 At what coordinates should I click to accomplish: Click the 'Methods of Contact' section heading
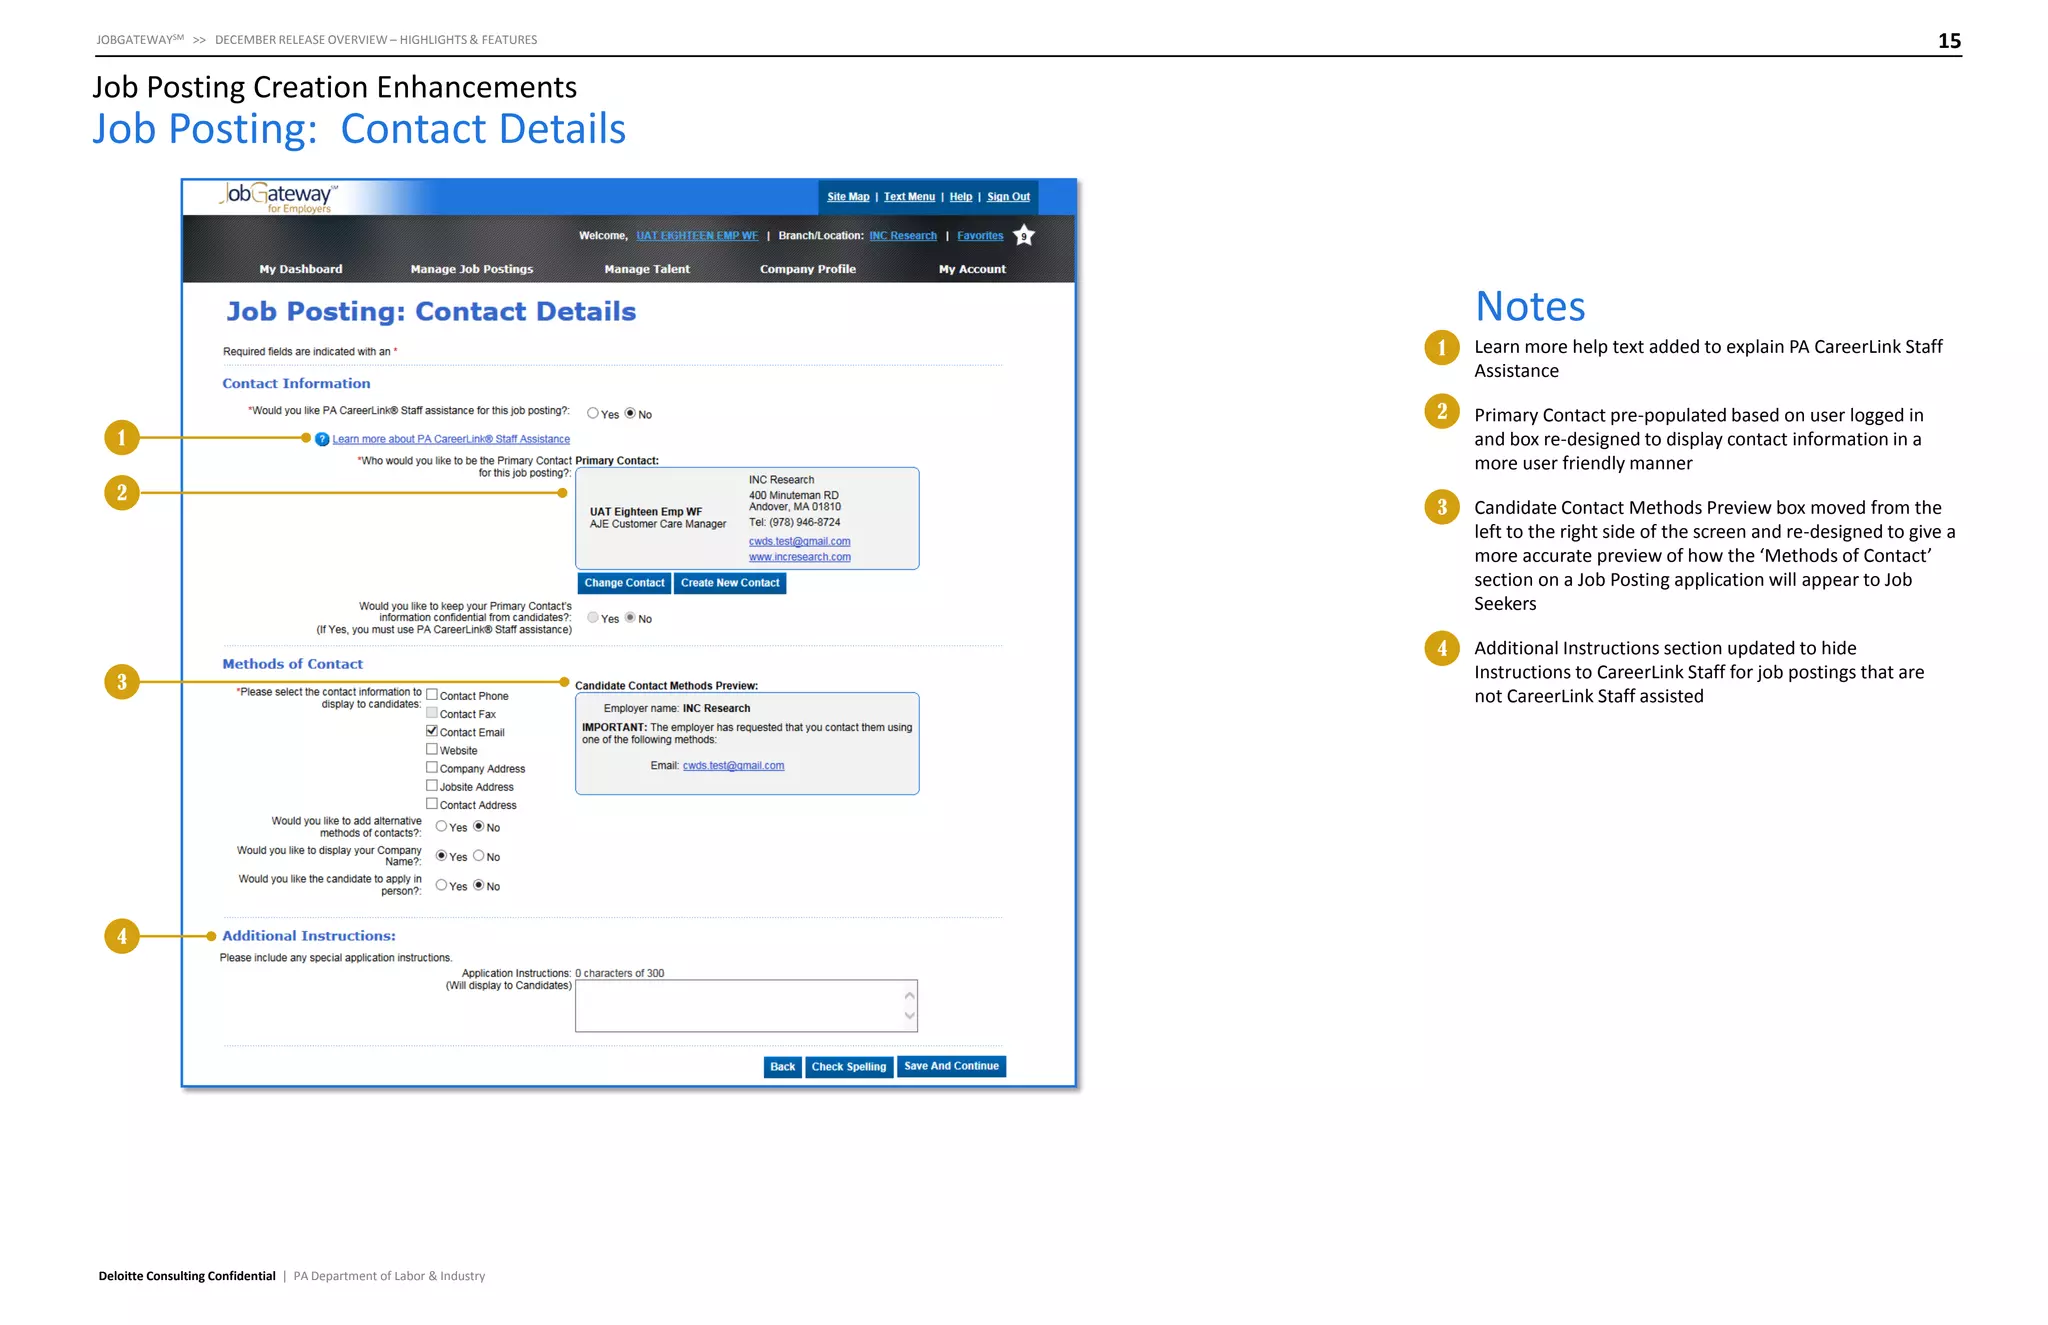292,664
